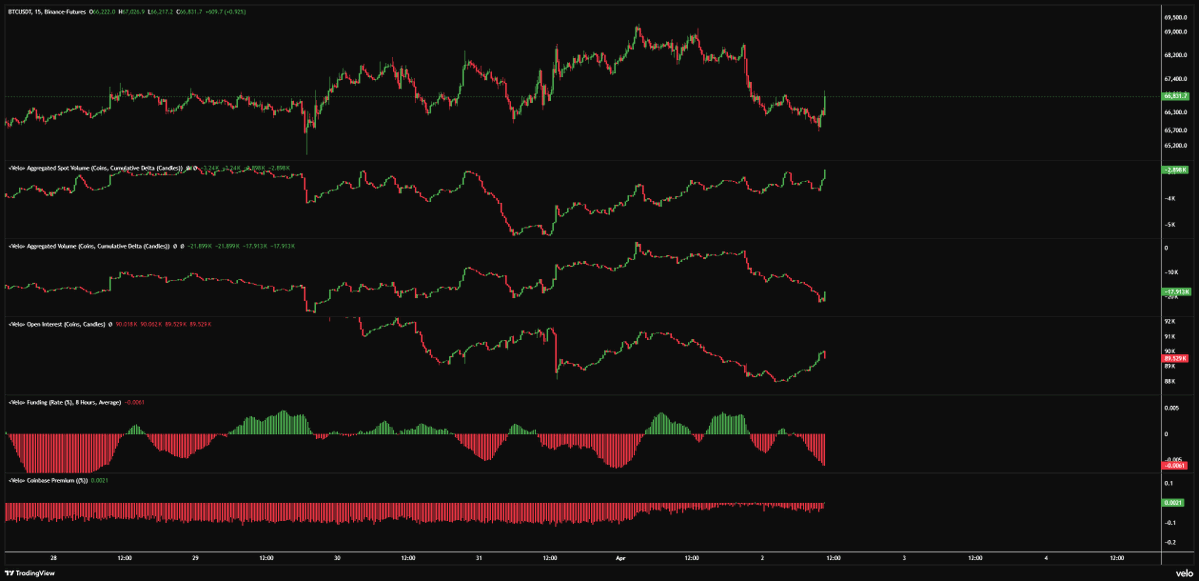Select the Coinbase Premium indicator title
The image size is (1199, 581).
tap(48, 480)
